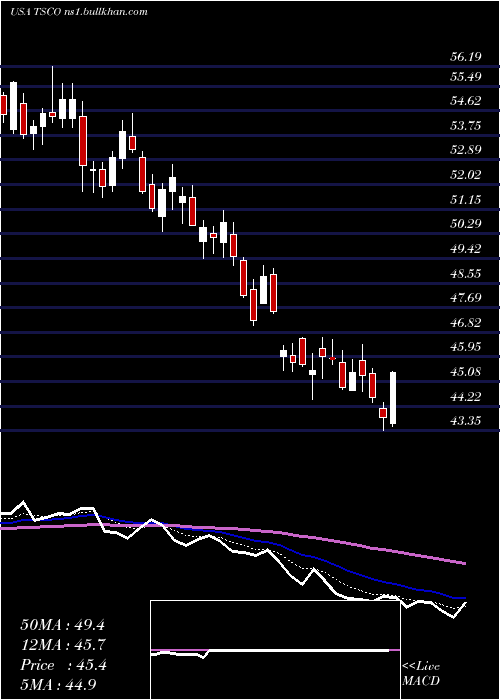Click the pink 50MA line's right end
500x700 pixels.
coord(463,563)
